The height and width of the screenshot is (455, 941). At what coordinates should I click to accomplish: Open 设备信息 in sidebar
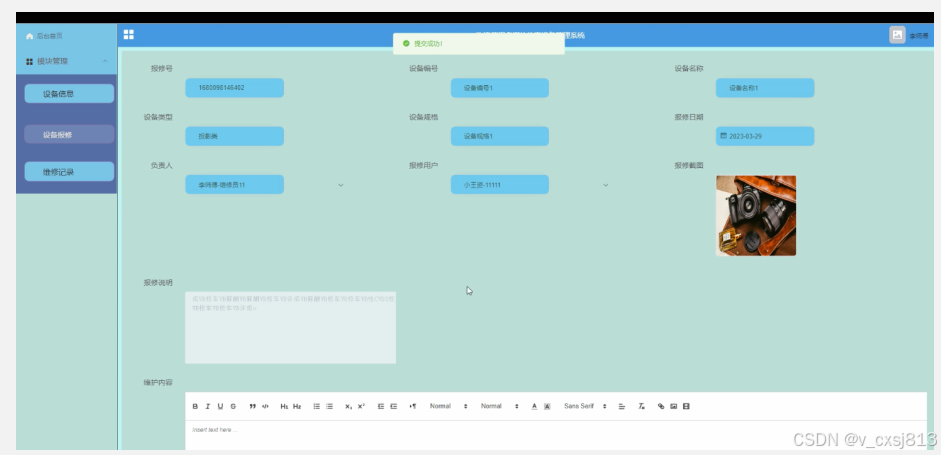tap(69, 94)
